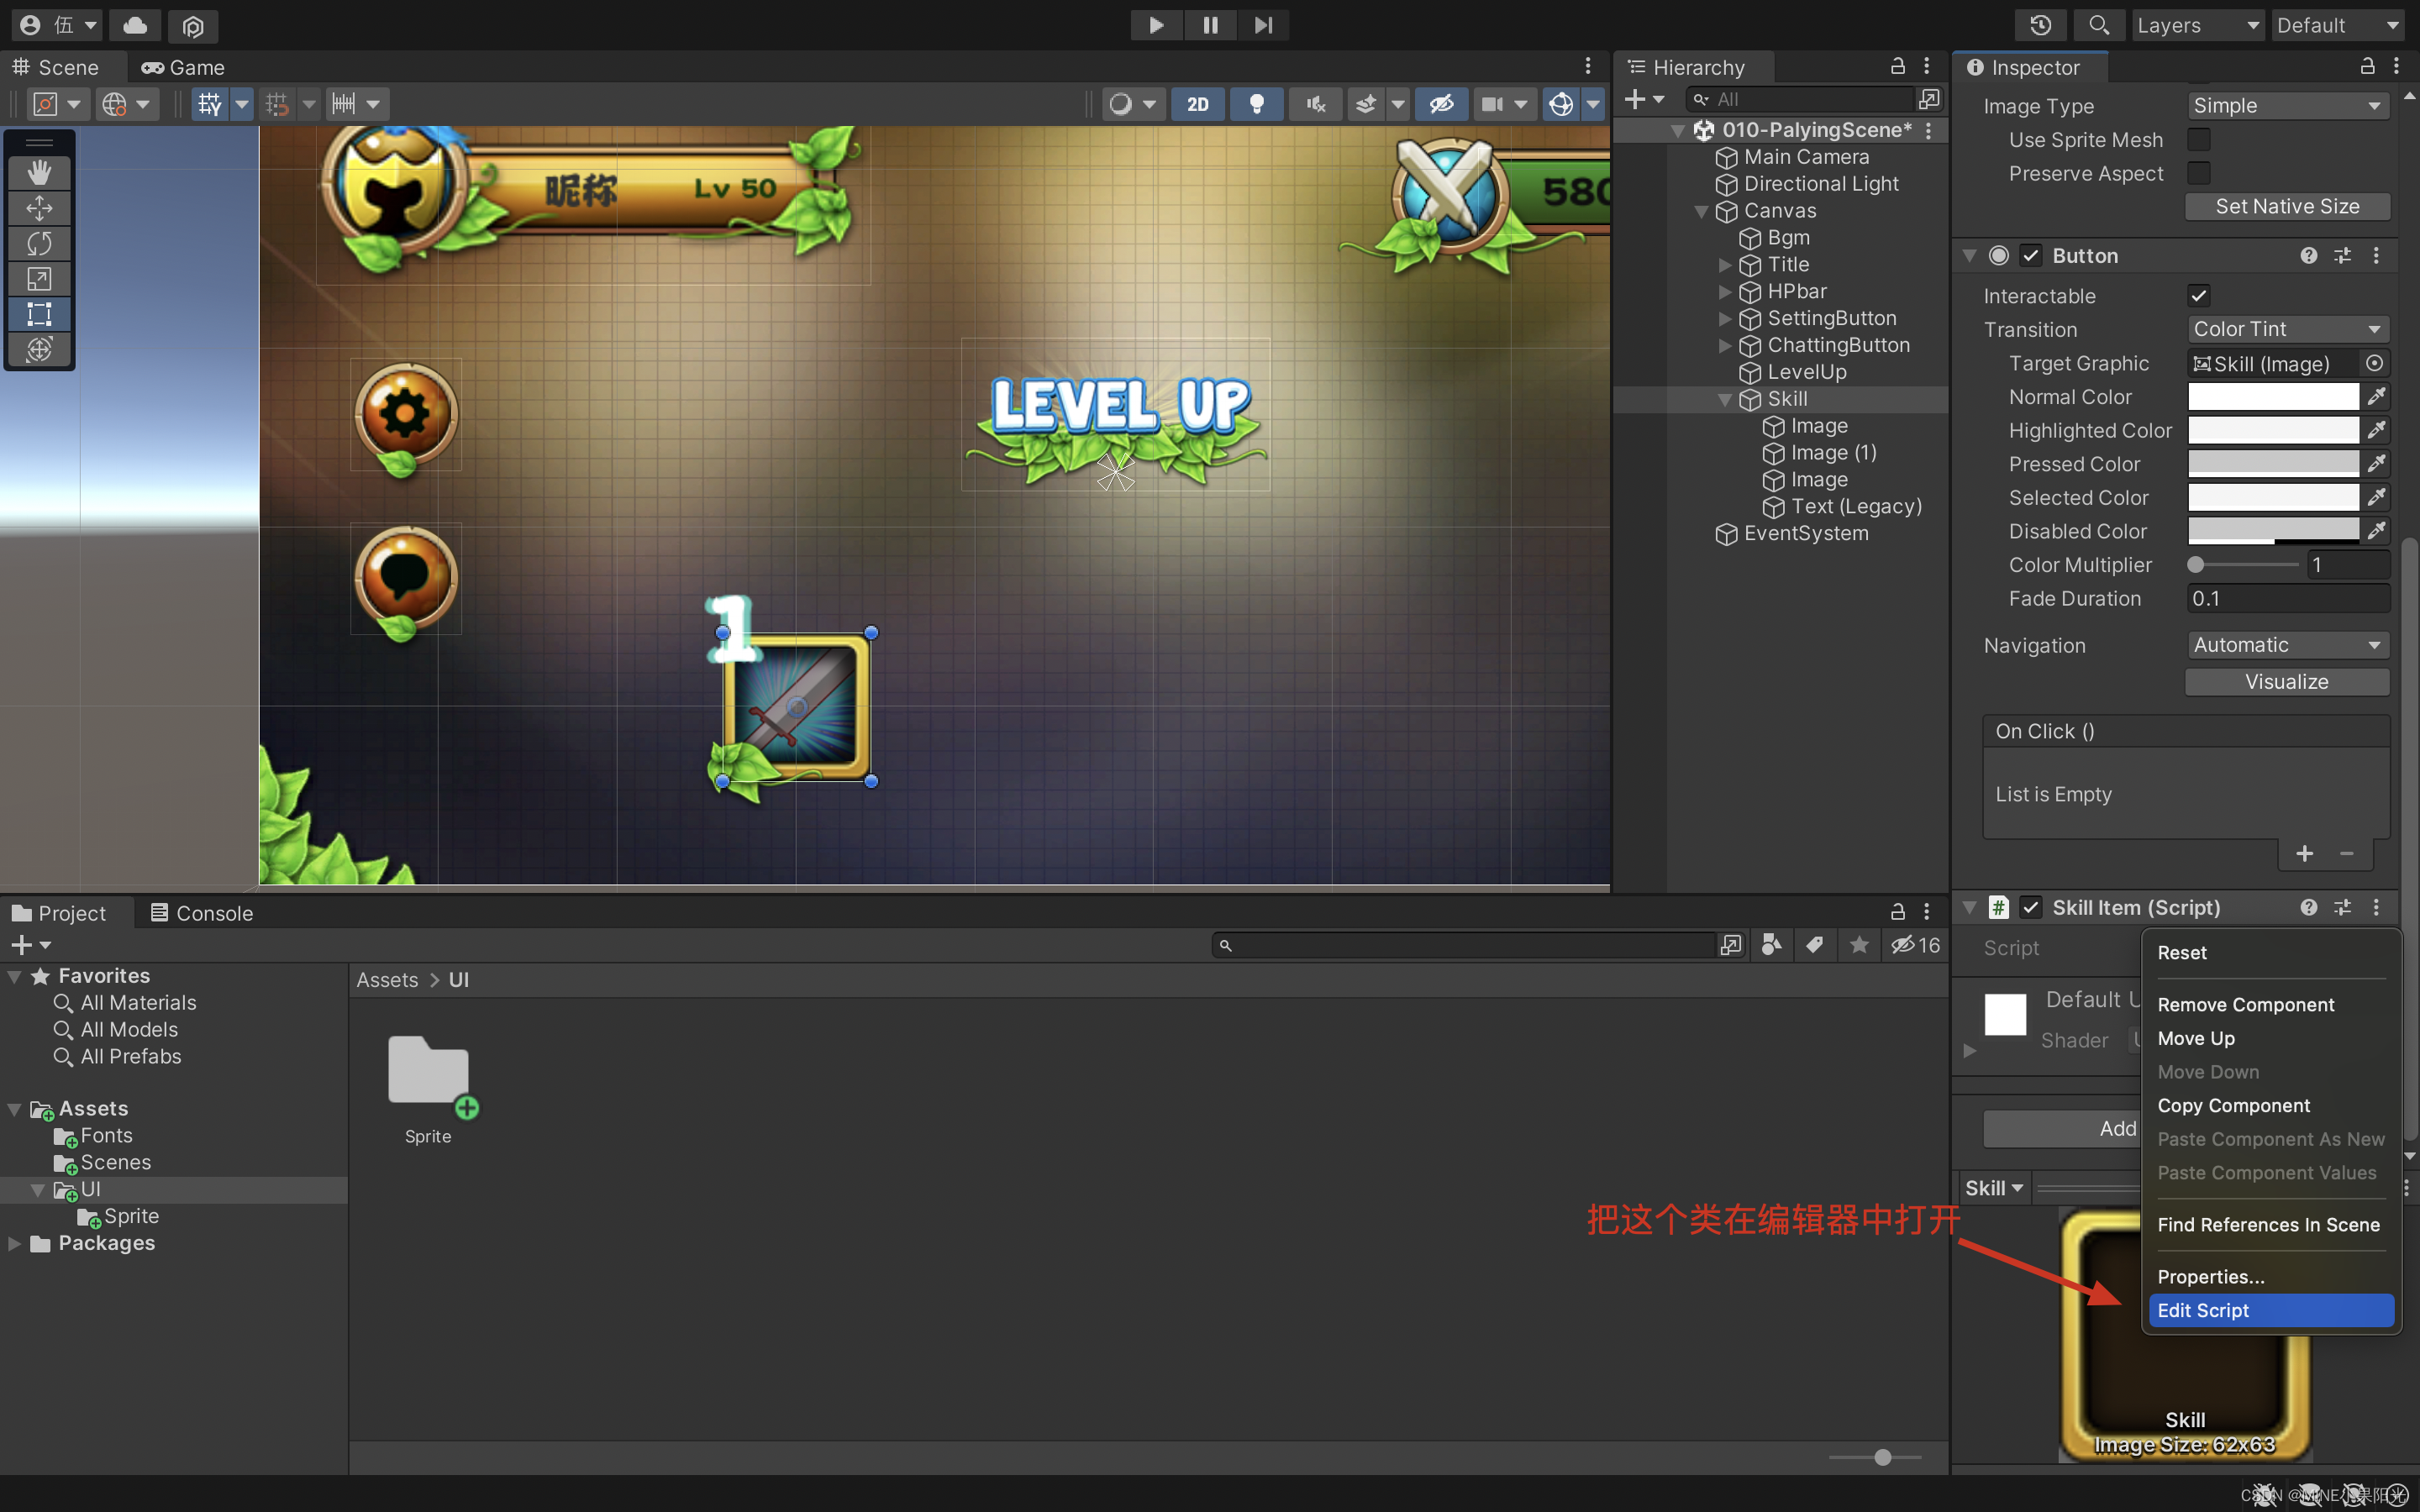Select the Hand view tool

pos(39,172)
